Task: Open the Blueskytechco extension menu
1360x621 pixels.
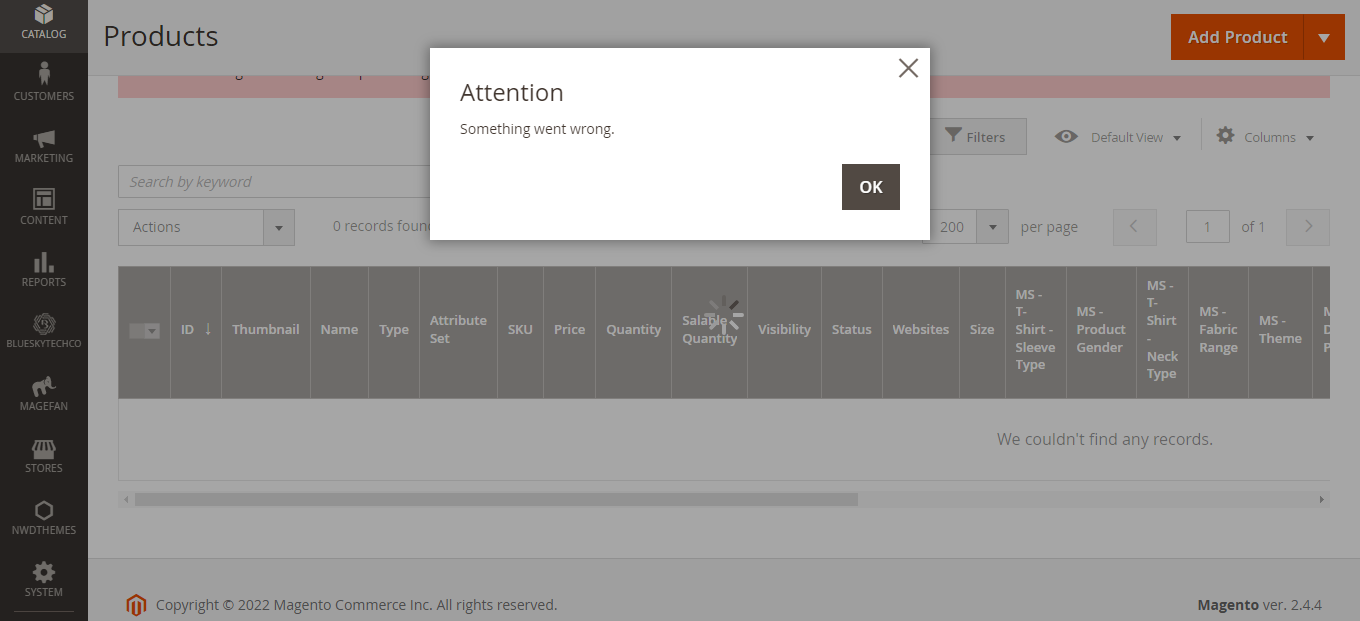Action: click(x=44, y=329)
